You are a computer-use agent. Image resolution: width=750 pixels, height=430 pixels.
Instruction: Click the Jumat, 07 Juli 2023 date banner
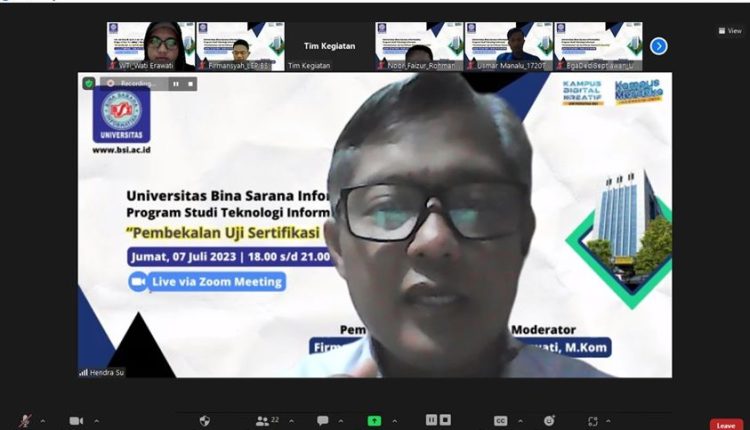coord(230,257)
